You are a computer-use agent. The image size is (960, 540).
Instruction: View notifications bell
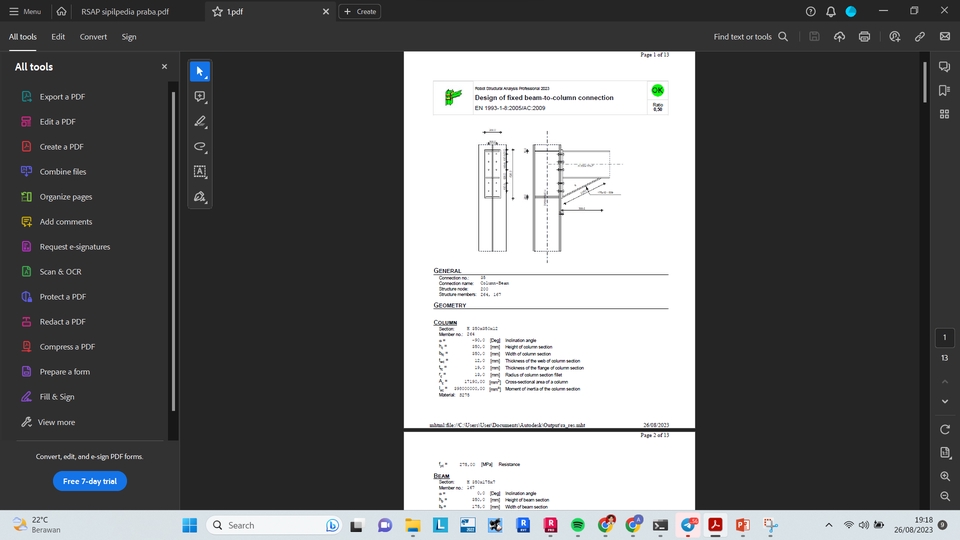tap(831, 12)
